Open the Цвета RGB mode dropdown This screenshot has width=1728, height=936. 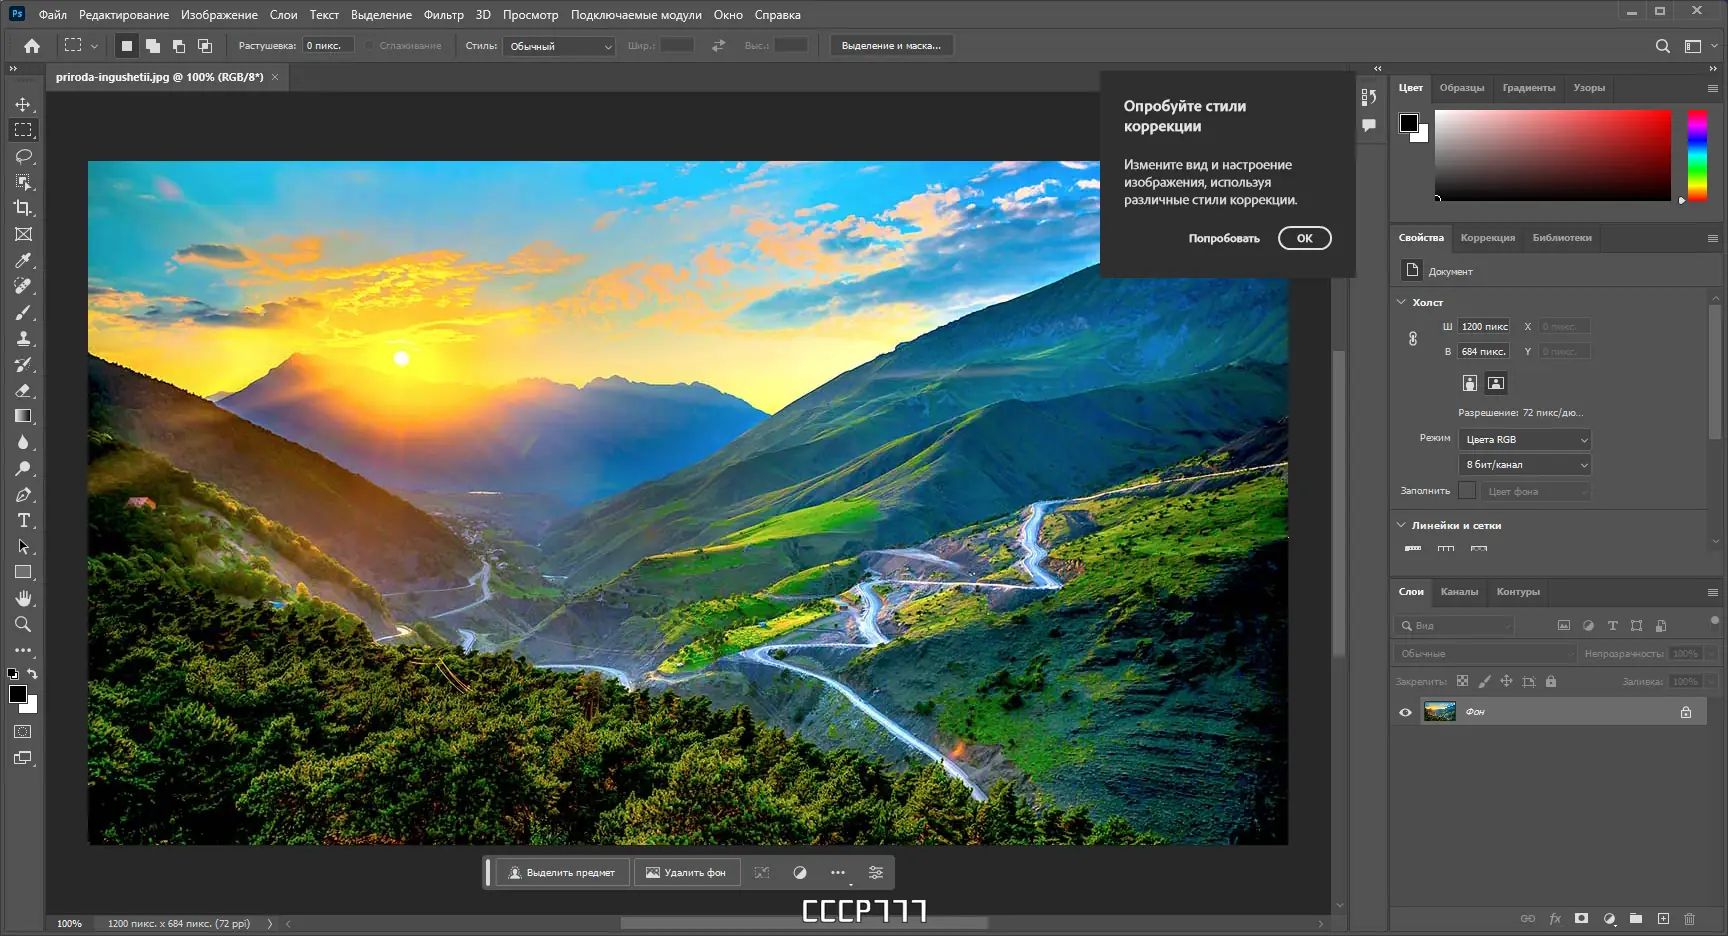[1523, 439]
